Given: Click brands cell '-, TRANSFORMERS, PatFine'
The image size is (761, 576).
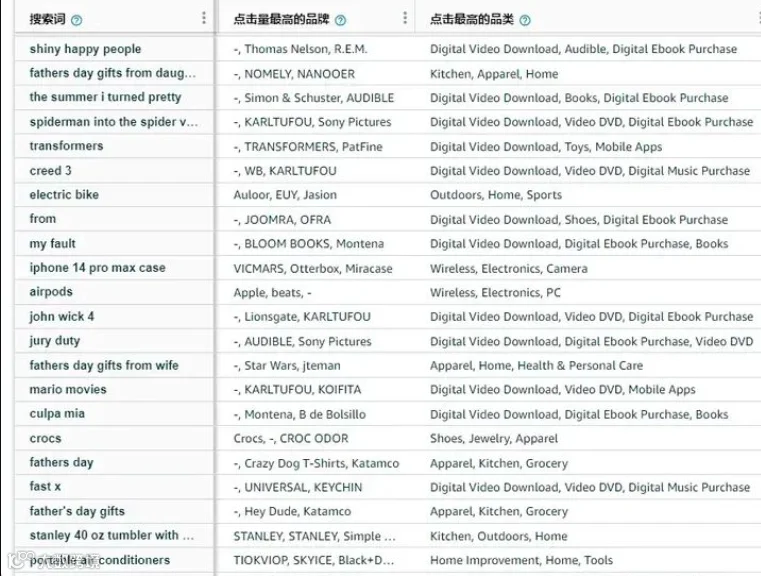Looking at the screenshot, I should tap(308, 147).
